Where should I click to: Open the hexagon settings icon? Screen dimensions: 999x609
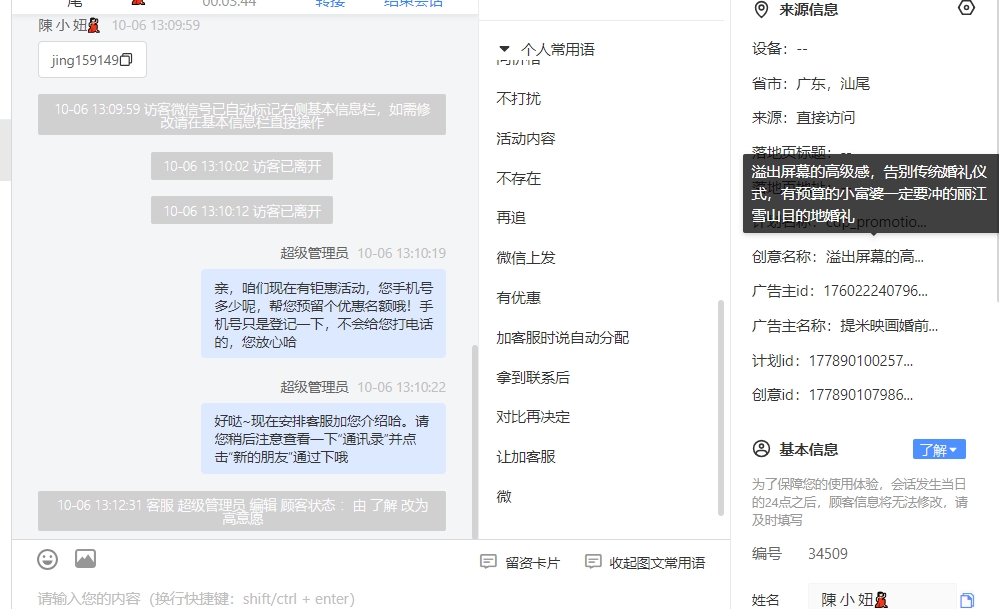click(967, 8)
